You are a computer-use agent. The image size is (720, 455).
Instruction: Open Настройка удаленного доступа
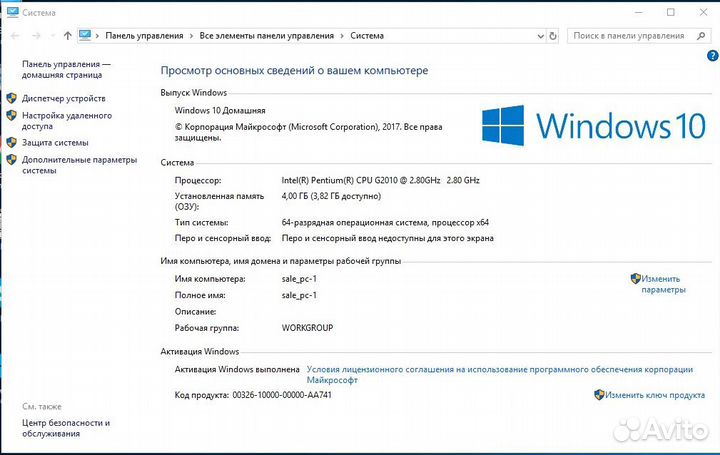click(67, 121)
